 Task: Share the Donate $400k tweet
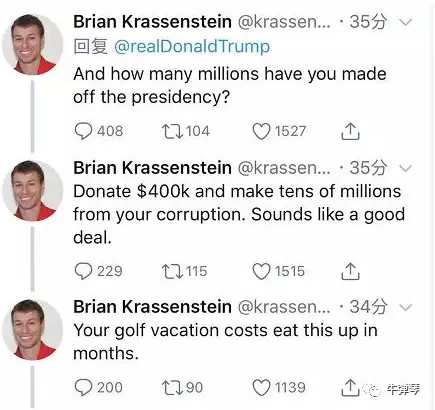click(350, 271)
